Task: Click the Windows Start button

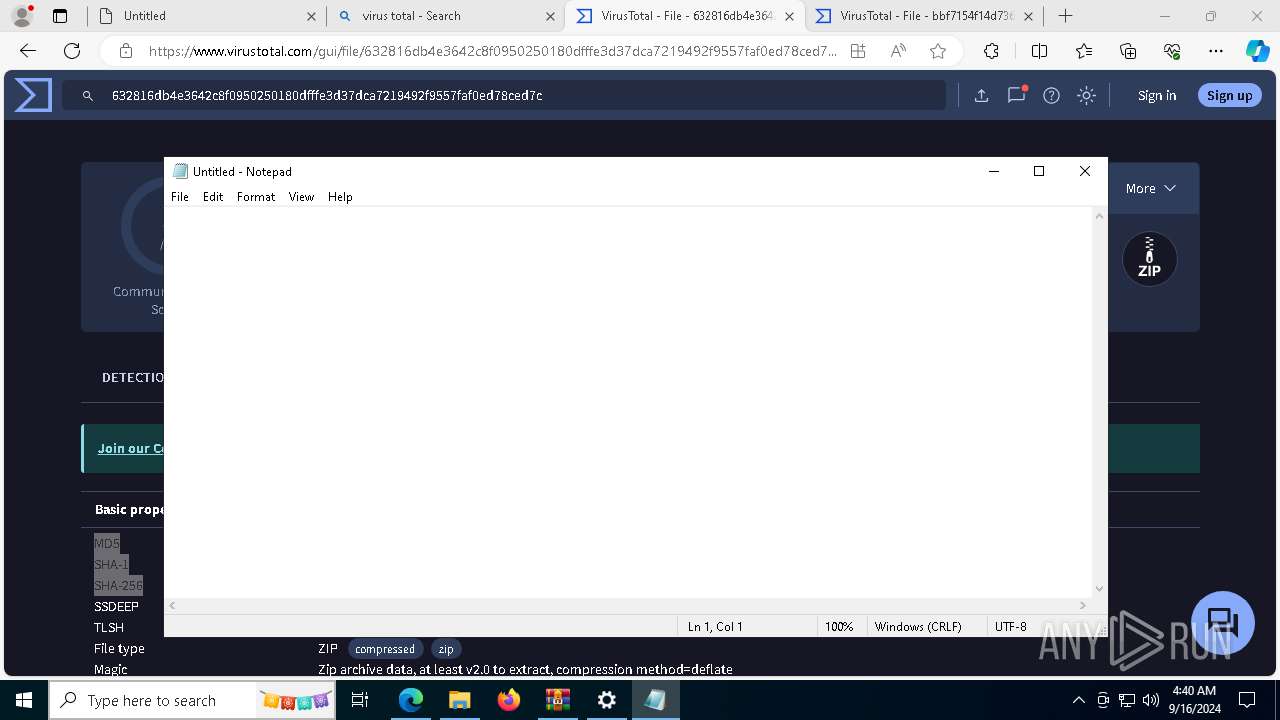Action: click(24, 700)
